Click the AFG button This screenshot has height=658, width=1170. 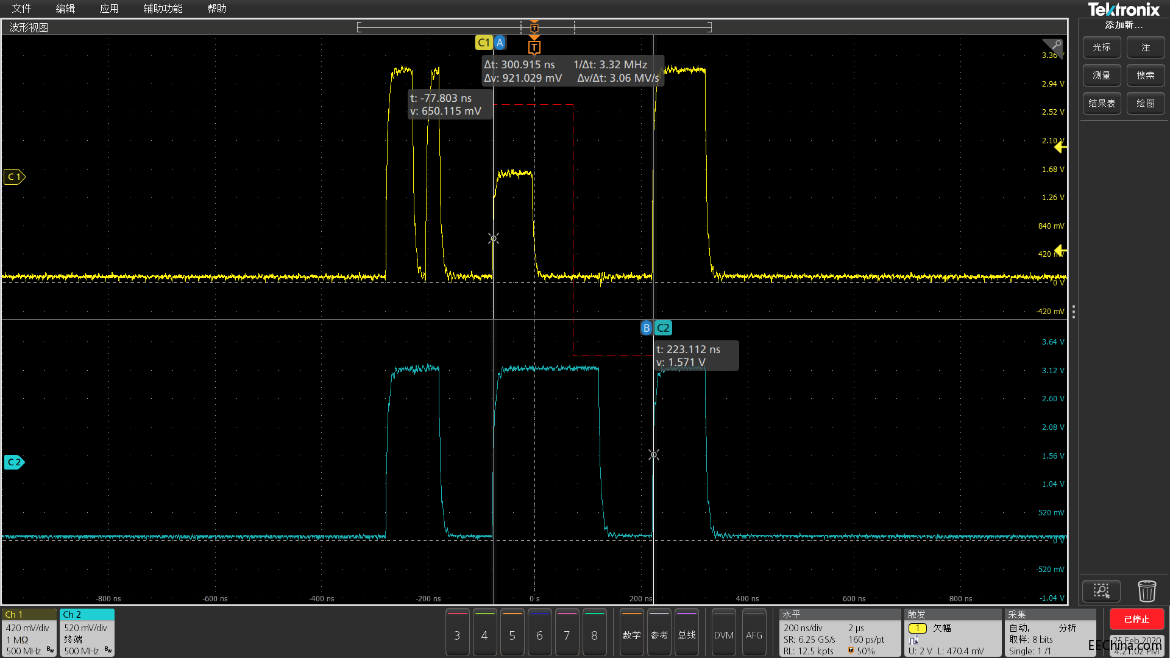tap(754, 633)
